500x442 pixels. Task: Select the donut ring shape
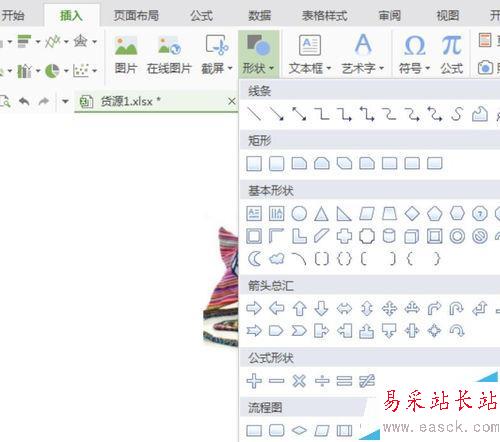[457, 236]
